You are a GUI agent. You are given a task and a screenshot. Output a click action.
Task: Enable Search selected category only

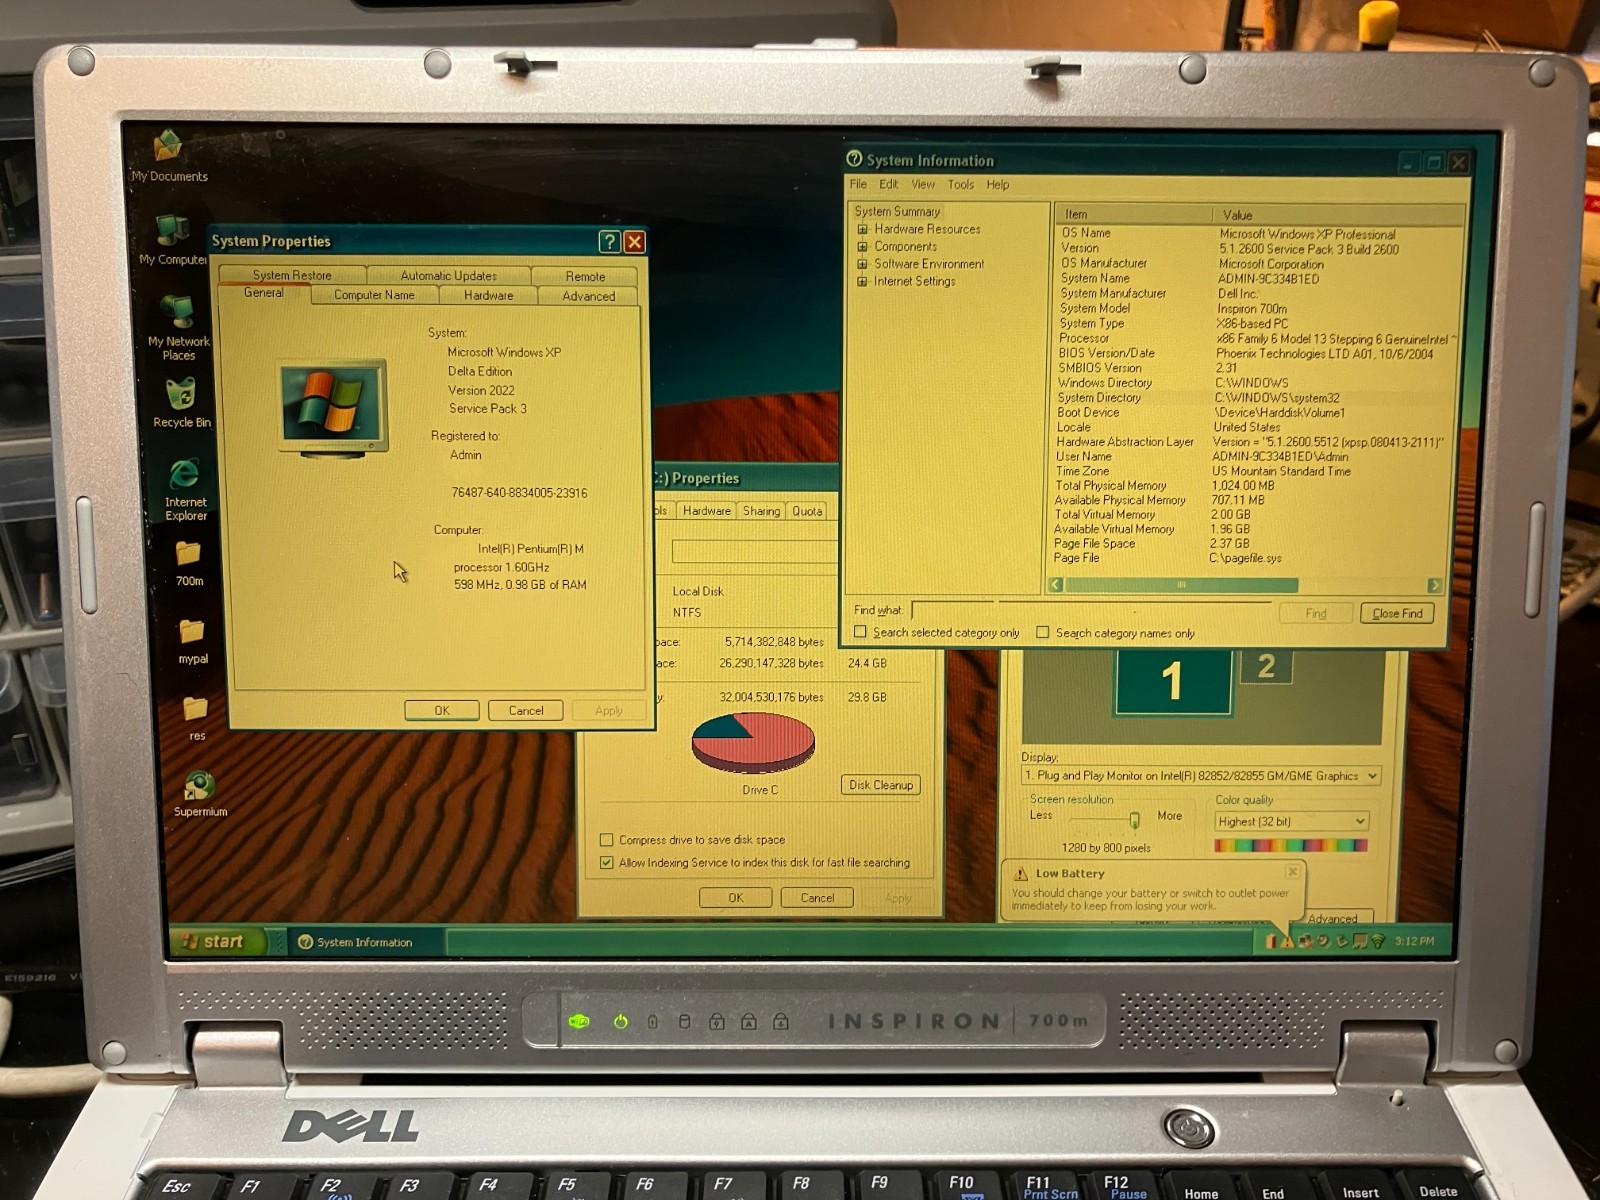(860, 632)
